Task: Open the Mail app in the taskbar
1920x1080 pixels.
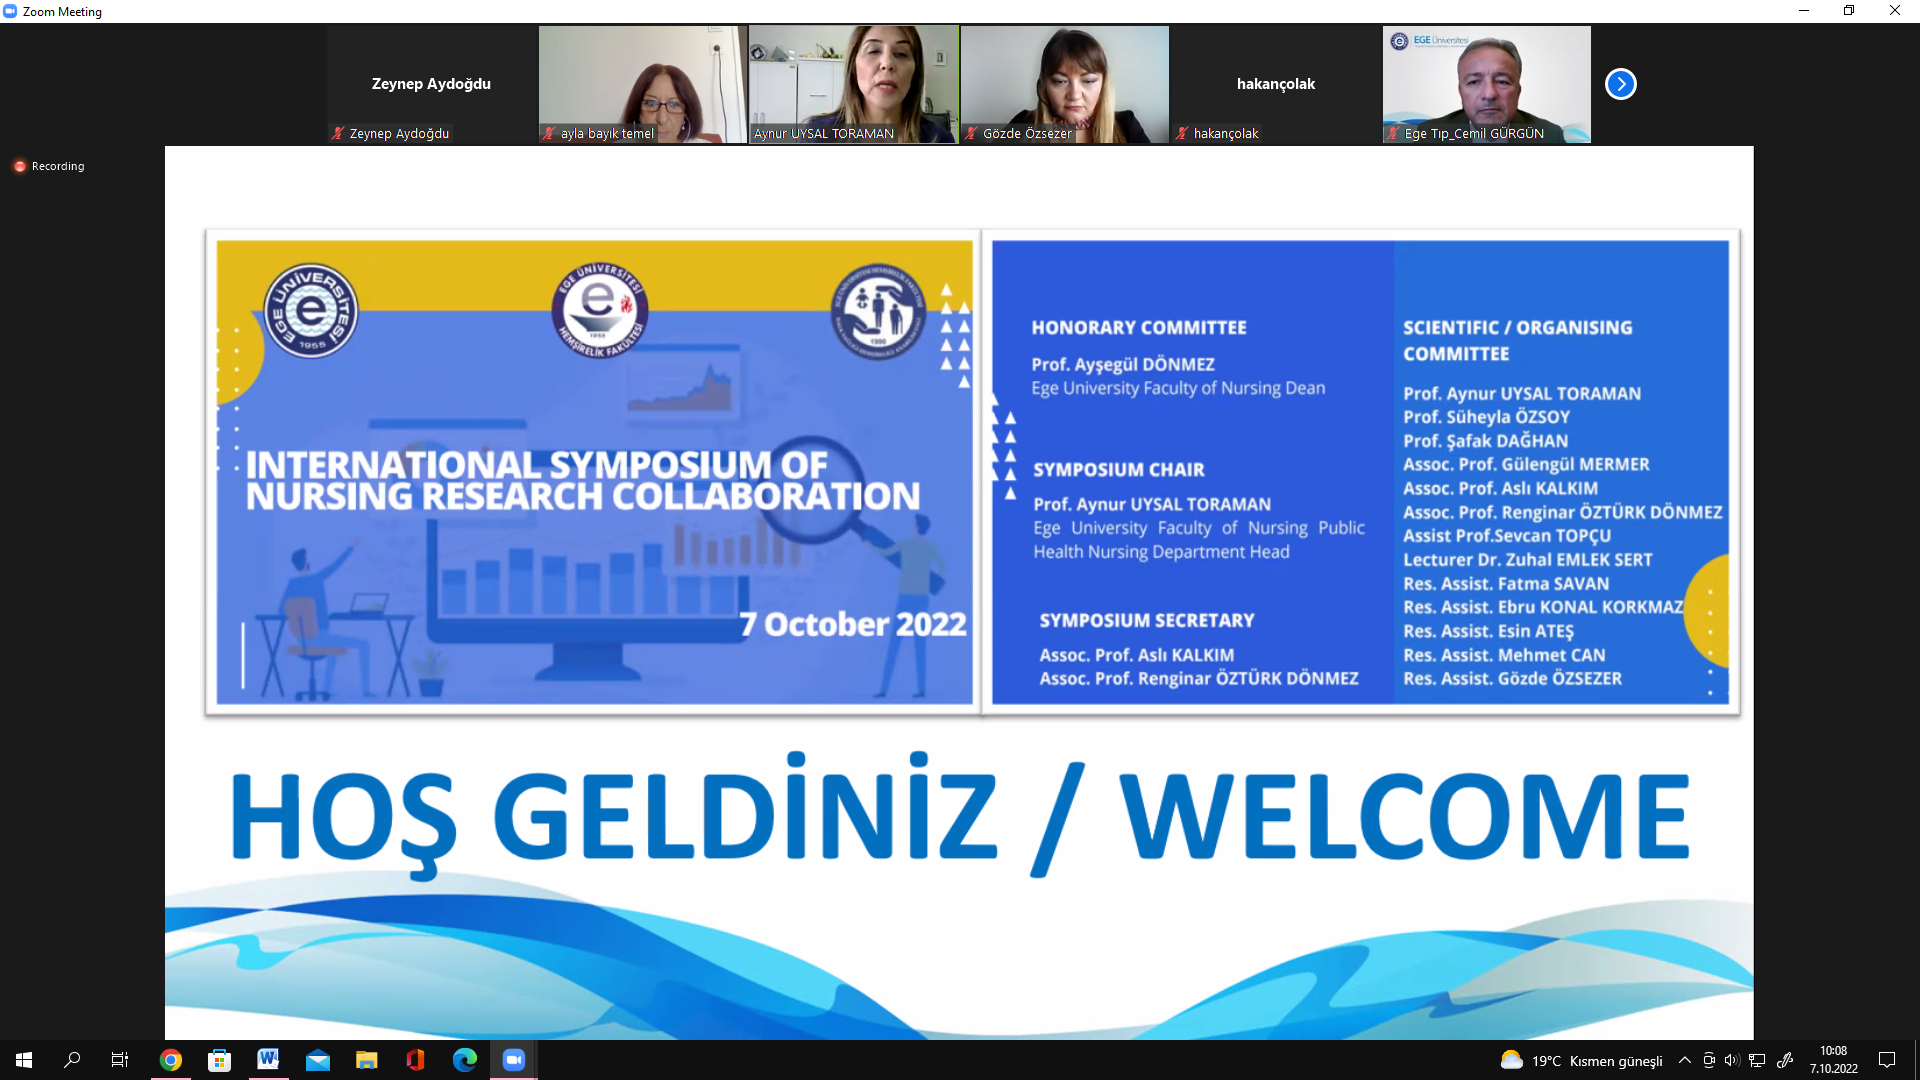Action: (x=317, y=1060)
